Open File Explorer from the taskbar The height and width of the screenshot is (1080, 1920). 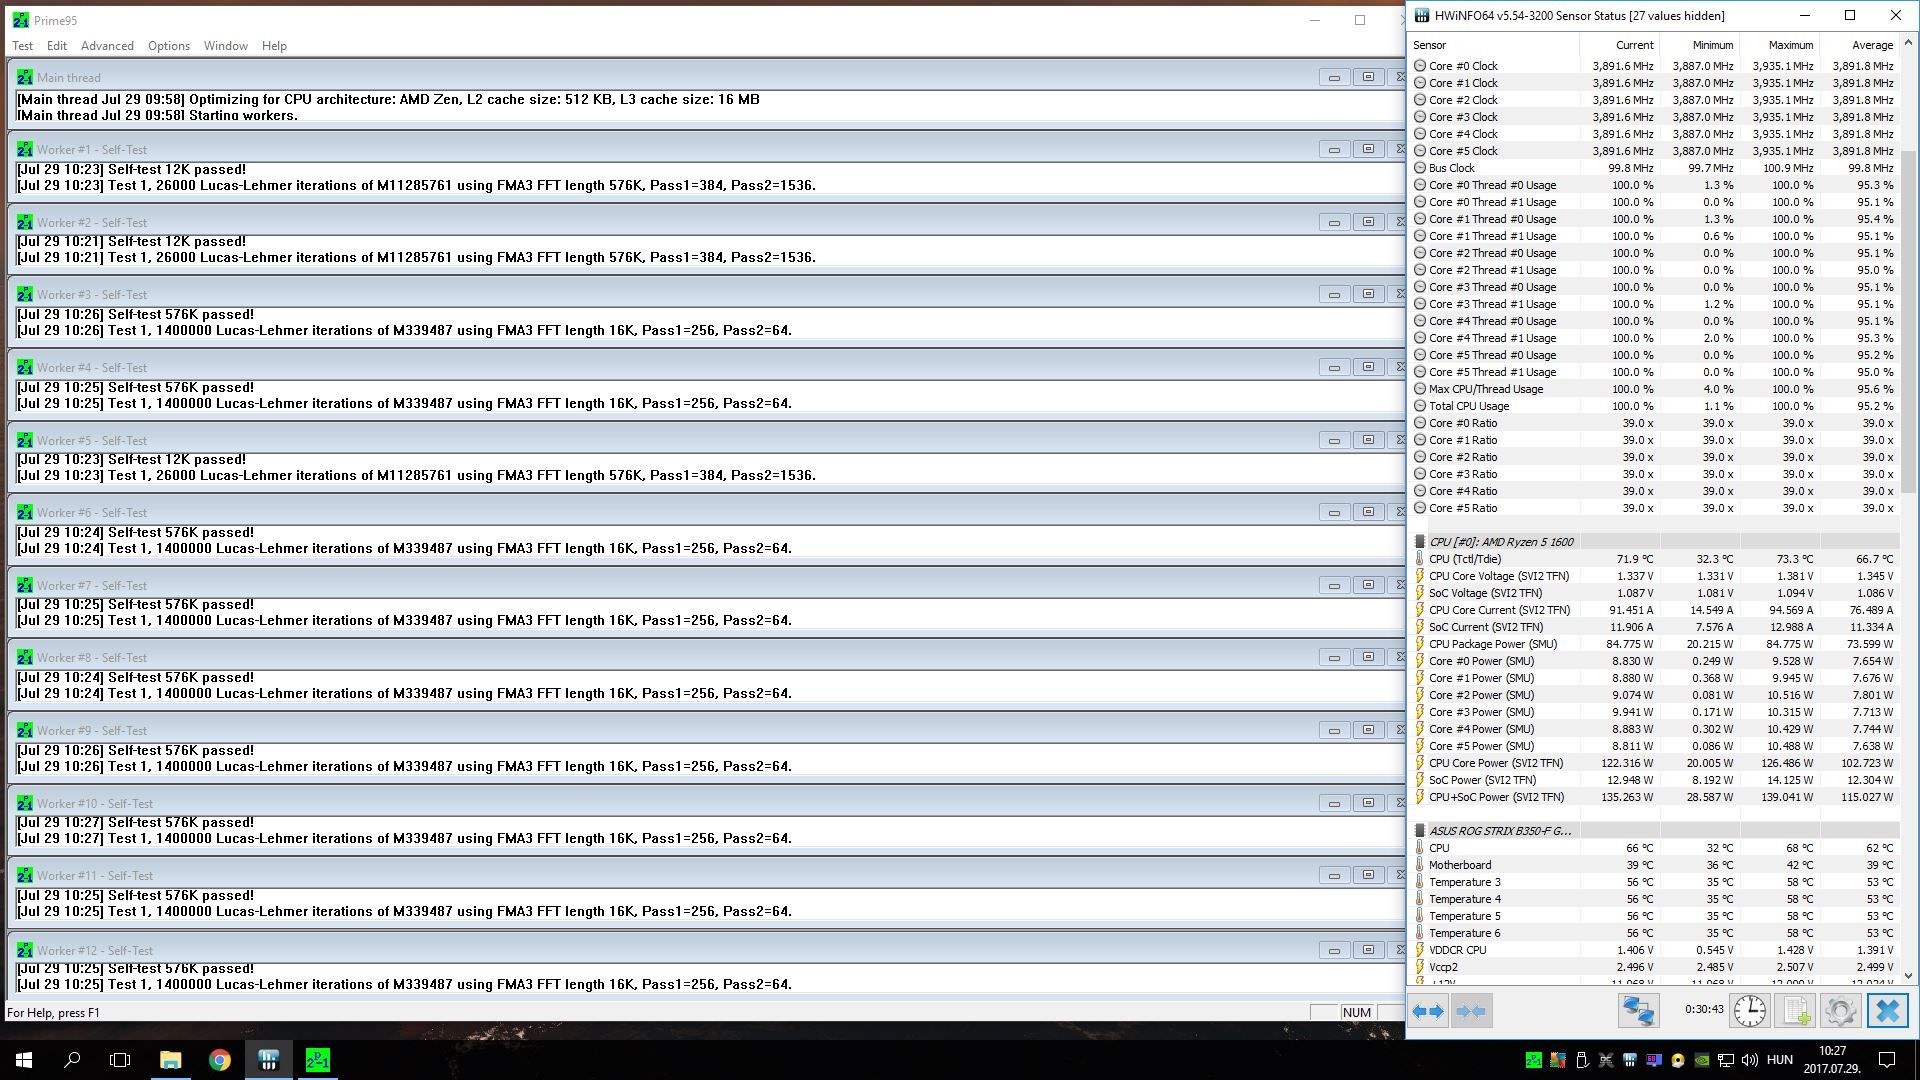pos(170,1060)
